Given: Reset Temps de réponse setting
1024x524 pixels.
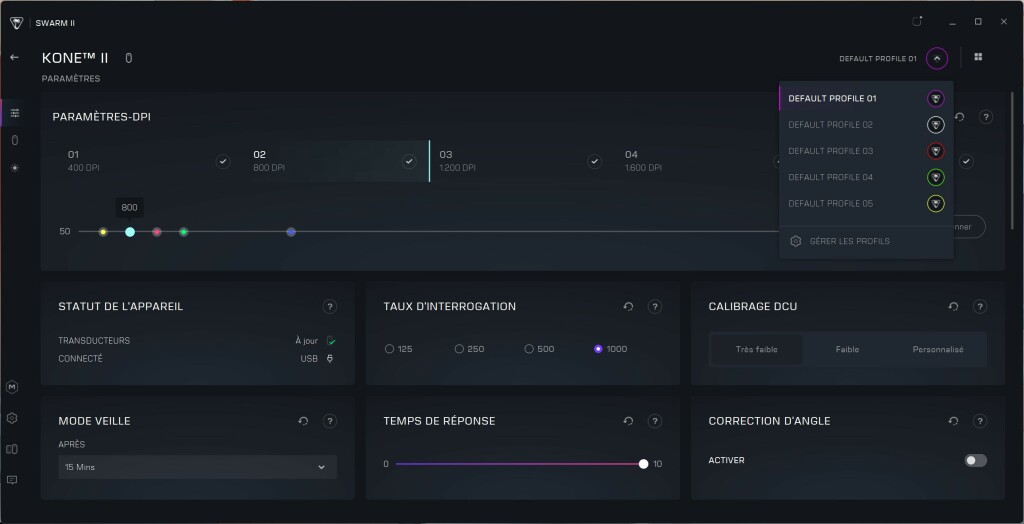Looking at the screenshot, I should (628, 421).
